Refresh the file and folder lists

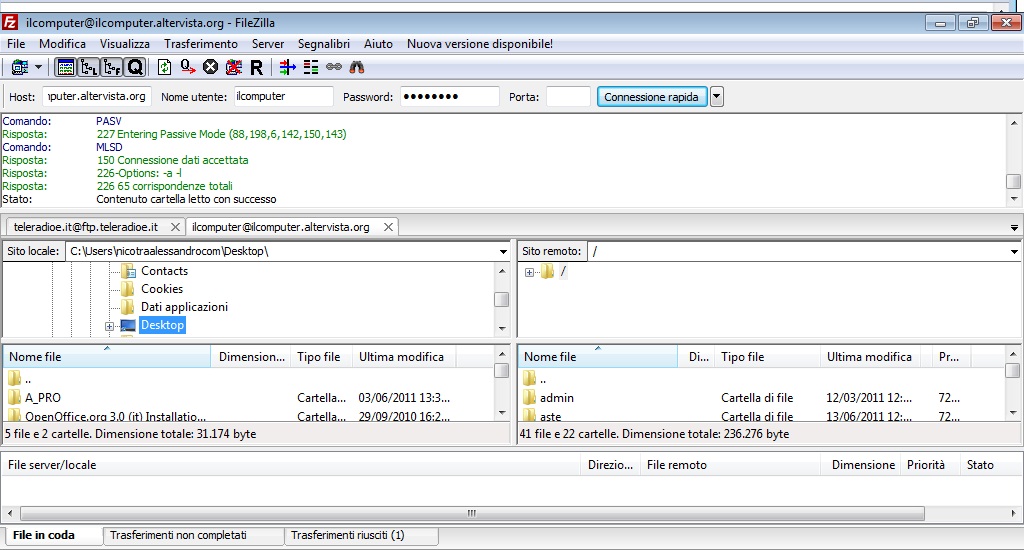[165, 67]
